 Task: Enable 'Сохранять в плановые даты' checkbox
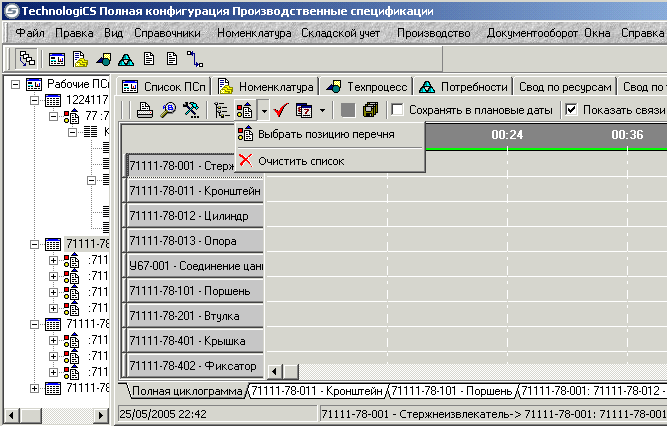coord(398,110)
